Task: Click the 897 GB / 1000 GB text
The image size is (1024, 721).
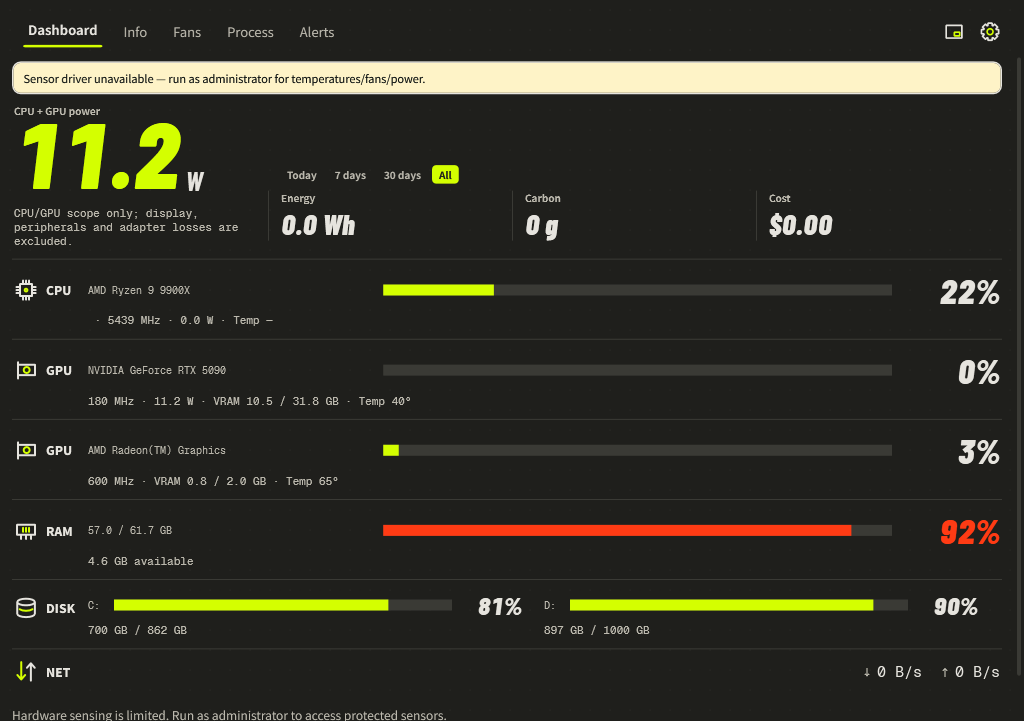Action: click(596, 630)
